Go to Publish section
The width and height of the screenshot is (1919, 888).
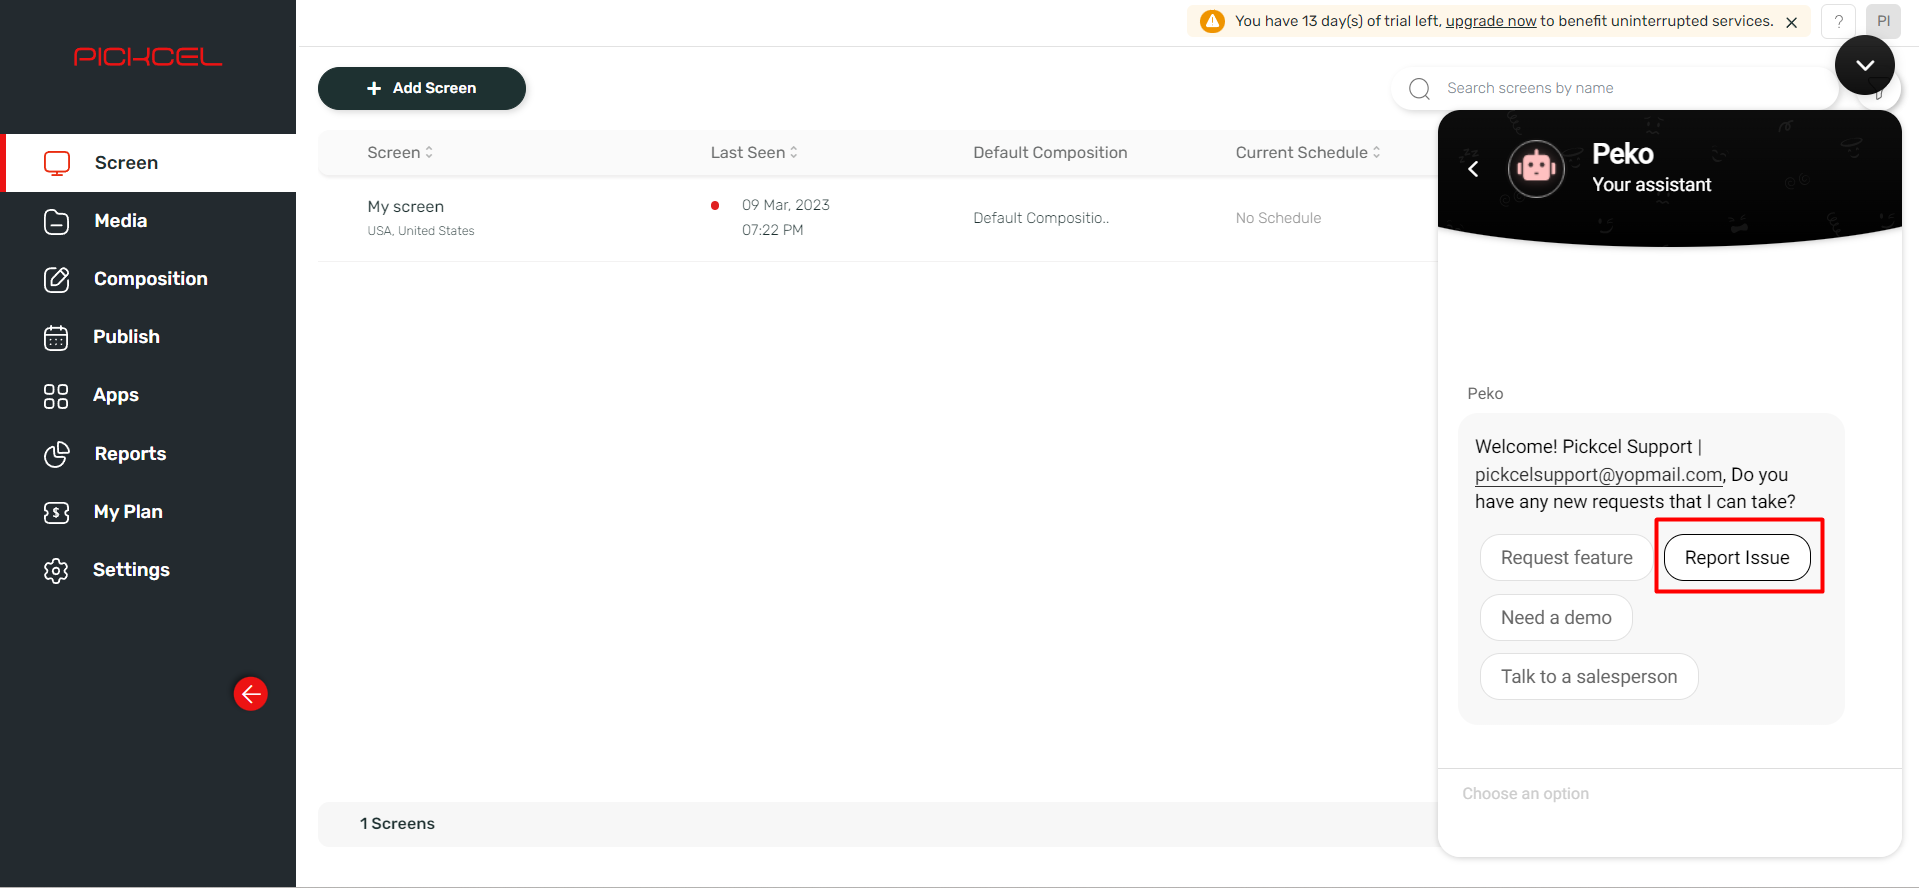tap(126, 337)
